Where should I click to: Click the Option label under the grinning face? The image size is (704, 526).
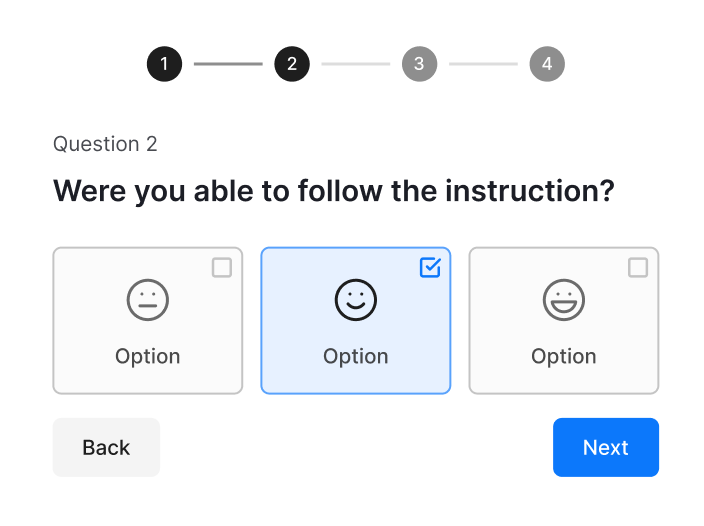[564, 356]
